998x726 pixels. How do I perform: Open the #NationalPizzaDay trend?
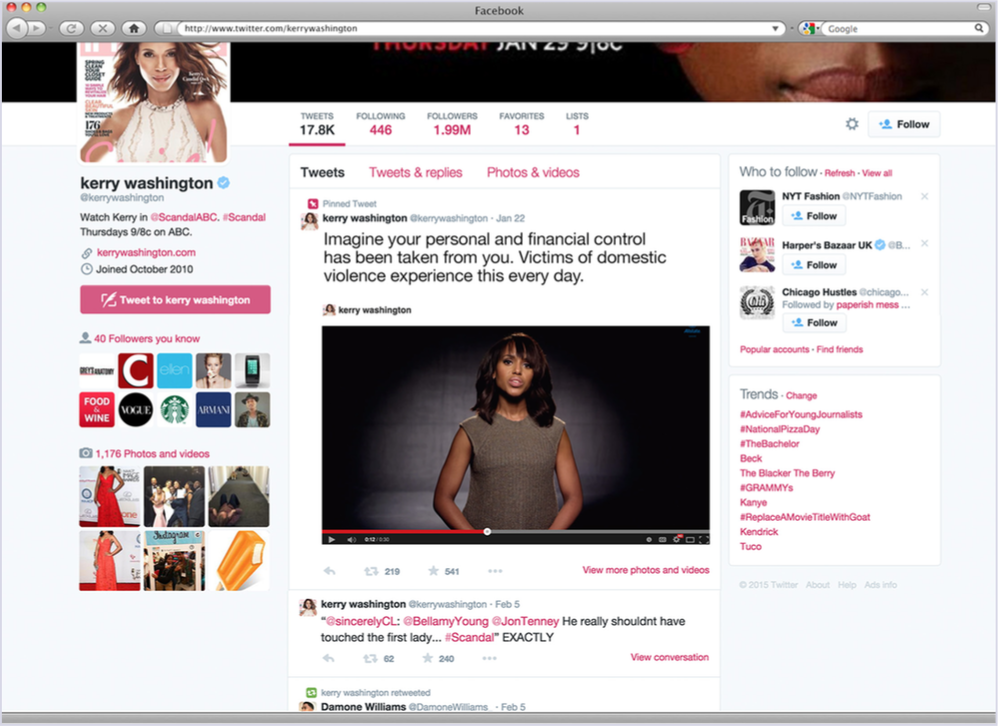point(780,429)
